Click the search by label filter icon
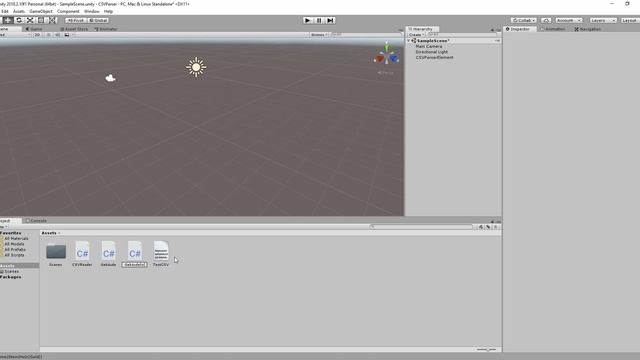 (x=488, y=227)
